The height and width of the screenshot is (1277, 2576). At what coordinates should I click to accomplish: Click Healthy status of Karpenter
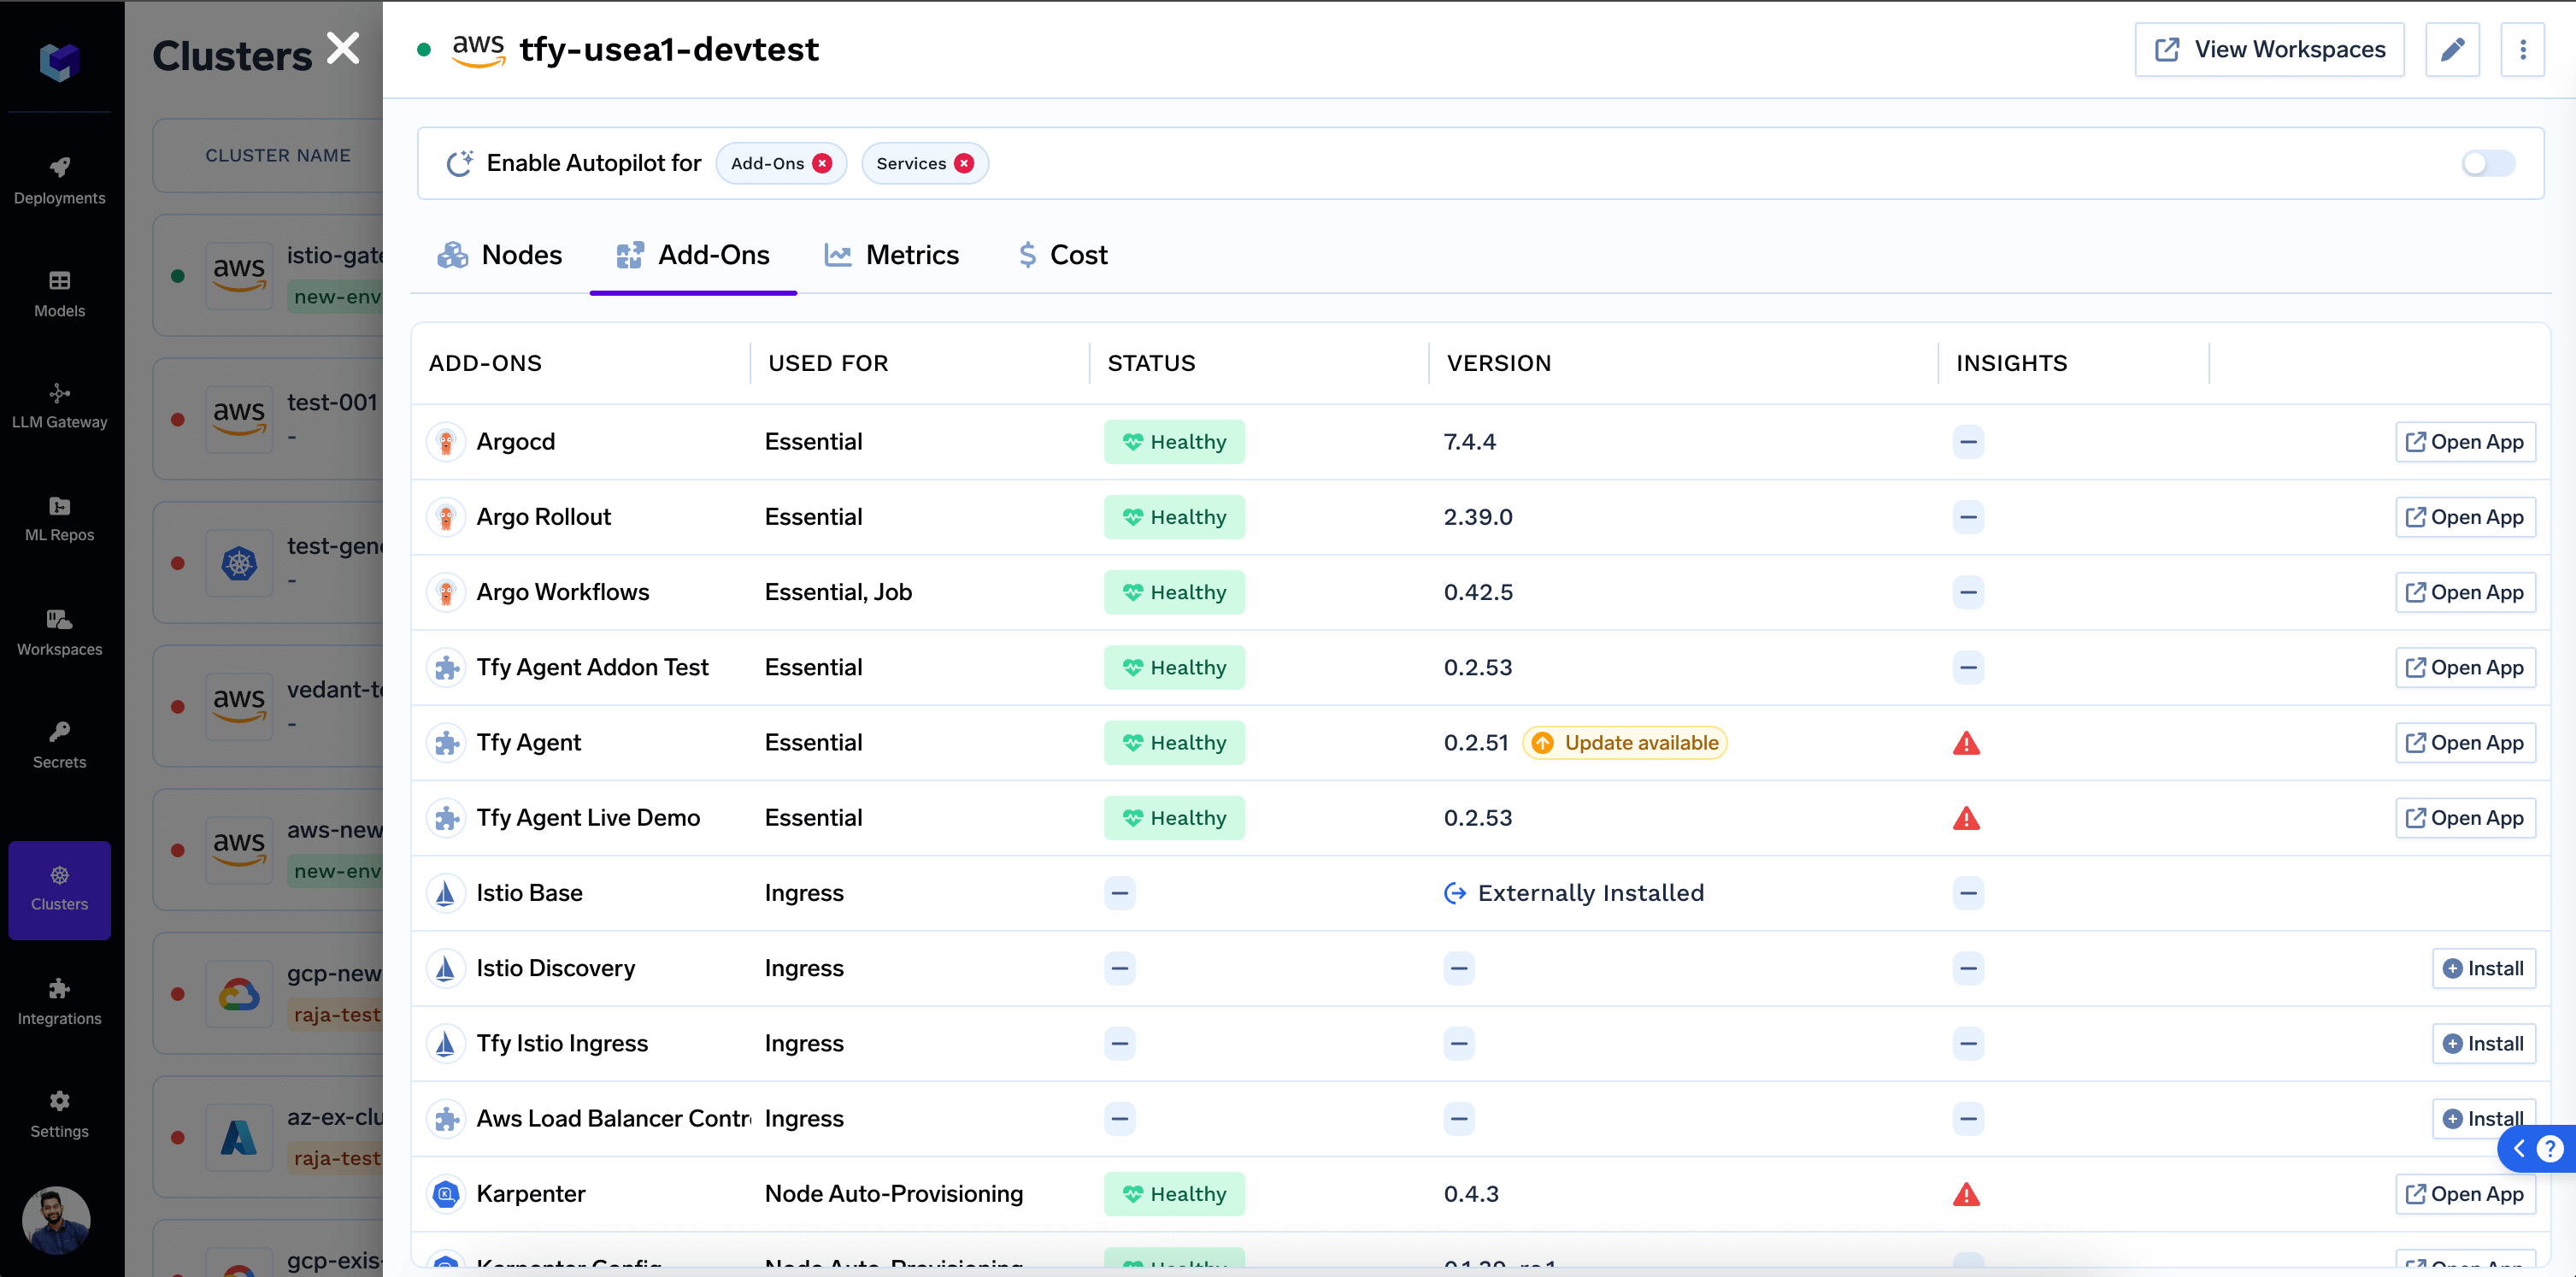[1174, 1194]
